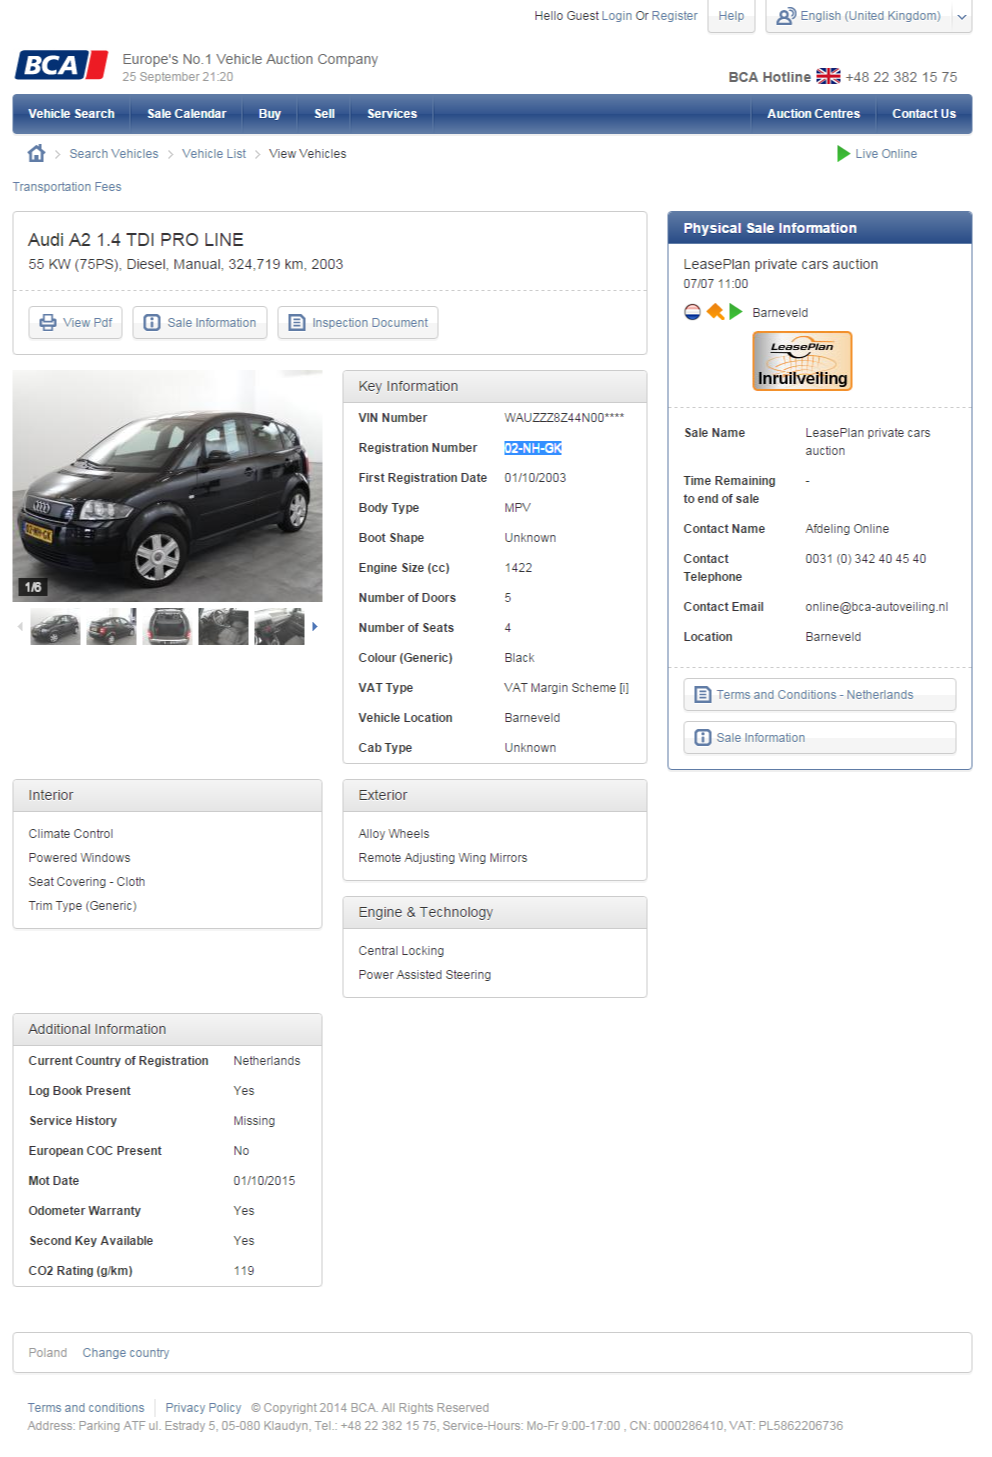
Task: Click the Contact Telephone number 0031 (0) 342 40 45 40
Action: tap(865, 559)
